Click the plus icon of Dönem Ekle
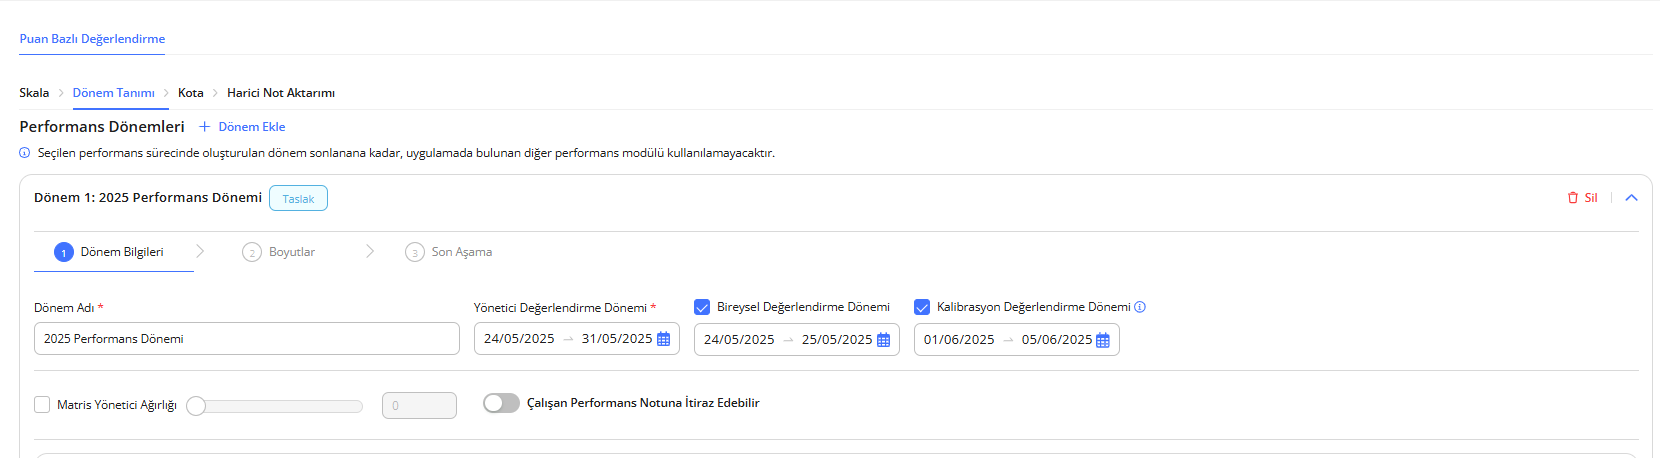This screenshot has width=1660, height=458. [x=205, y=127]
